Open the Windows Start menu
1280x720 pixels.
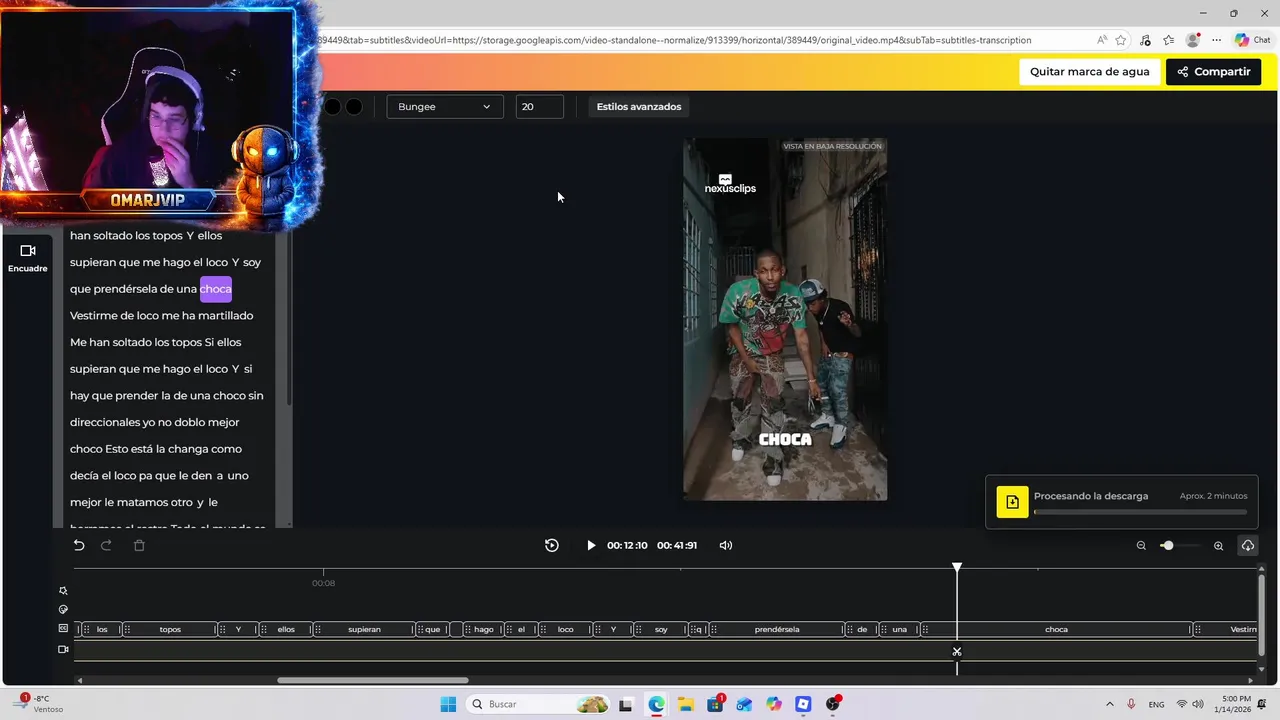point(448,704)
